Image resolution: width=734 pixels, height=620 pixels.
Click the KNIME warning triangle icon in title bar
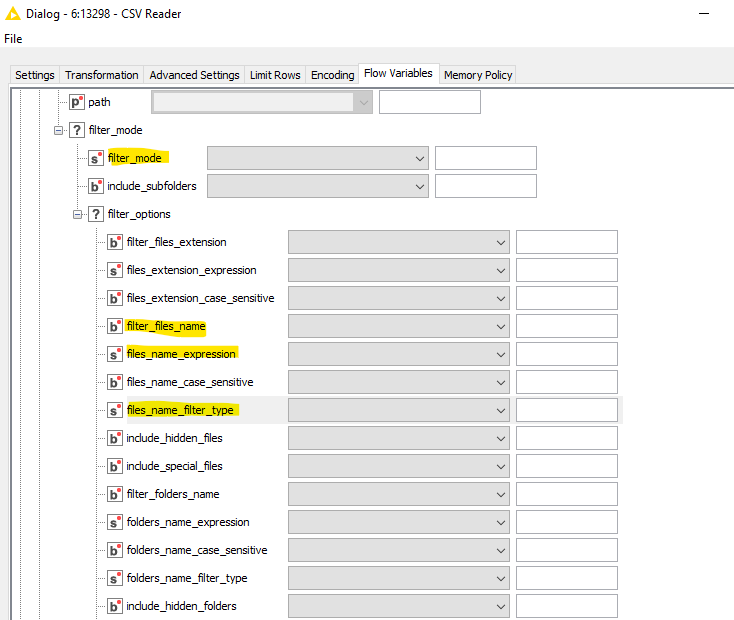pos(13,14)
